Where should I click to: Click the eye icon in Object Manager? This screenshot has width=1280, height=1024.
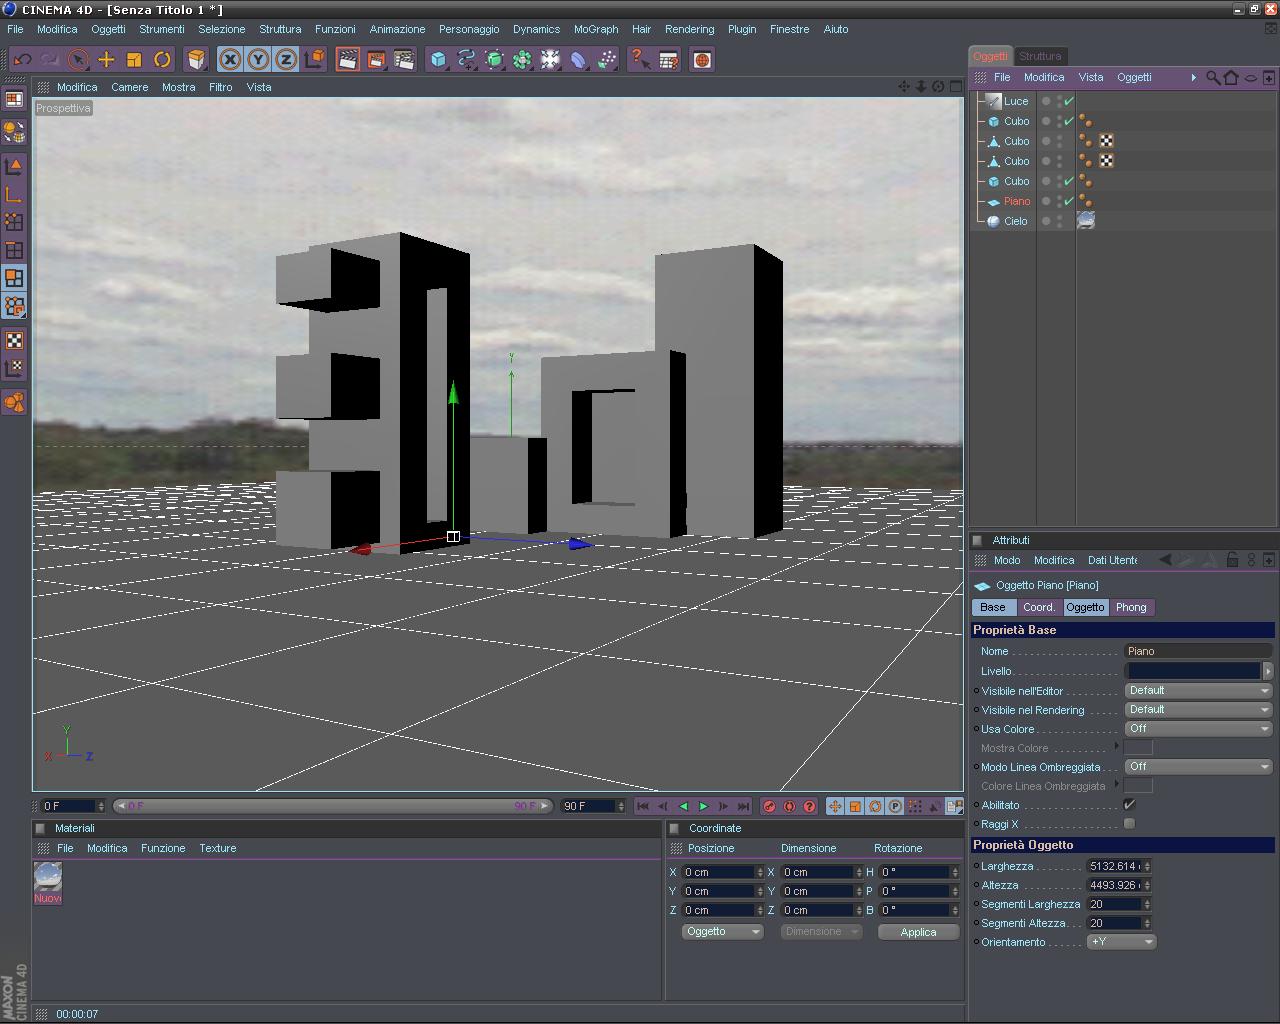(1250, 77)
